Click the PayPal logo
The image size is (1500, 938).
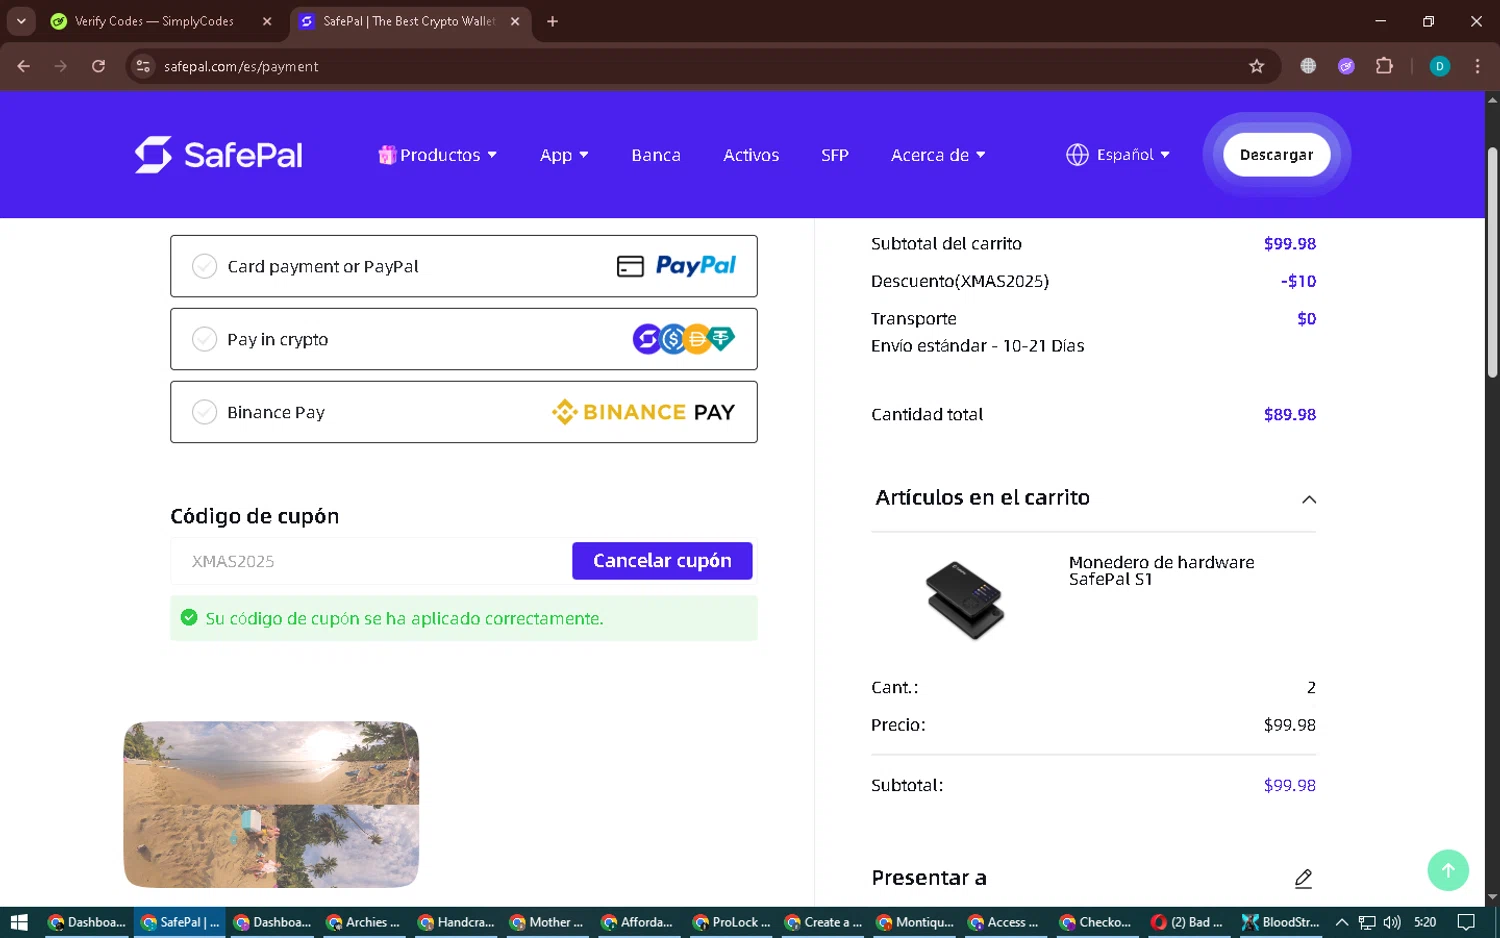pos(695,266)
